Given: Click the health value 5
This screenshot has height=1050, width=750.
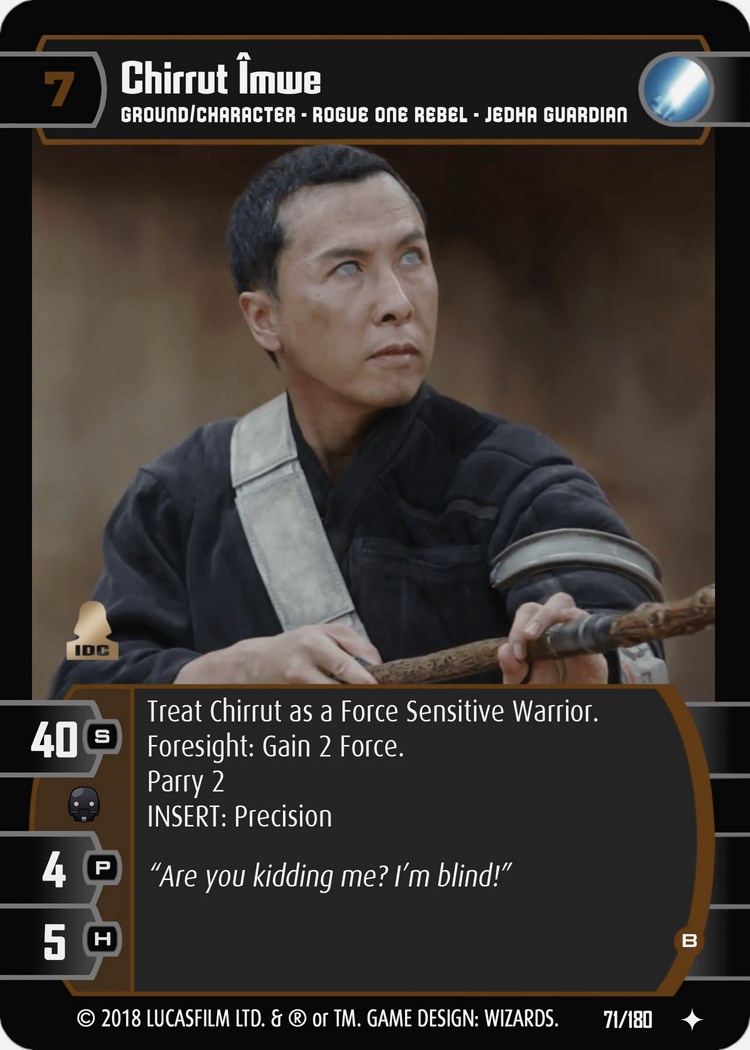Looking at the screenshot, I should click(54, 942).
